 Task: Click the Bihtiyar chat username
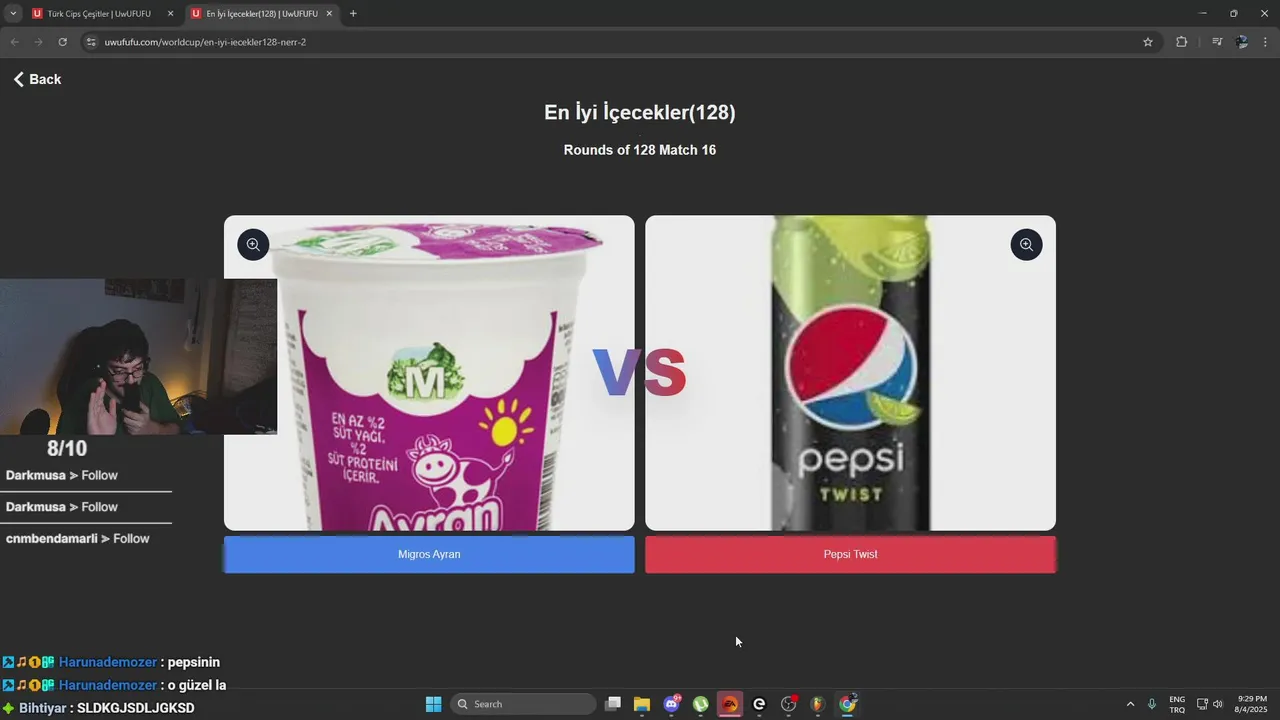coord(42,708)
